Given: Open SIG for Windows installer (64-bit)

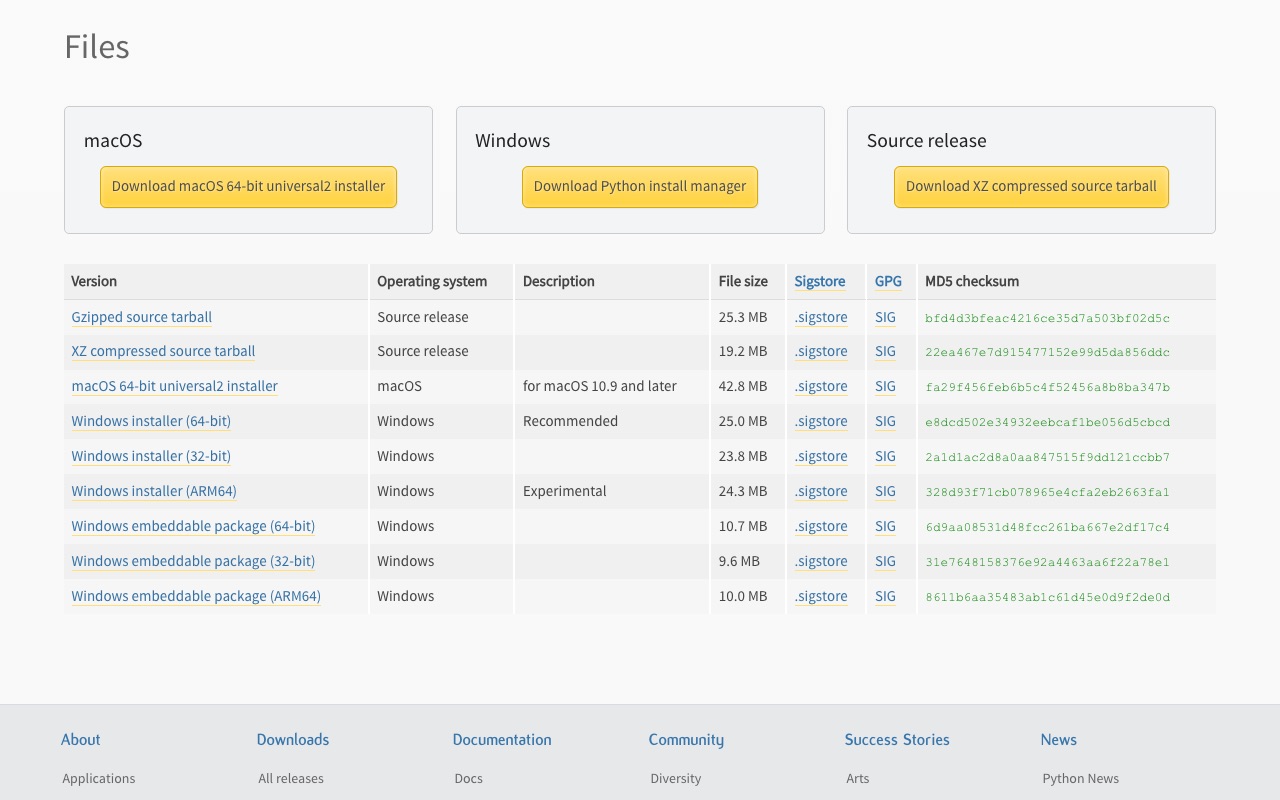Looking at the screenshot, I should coord(885,421).
